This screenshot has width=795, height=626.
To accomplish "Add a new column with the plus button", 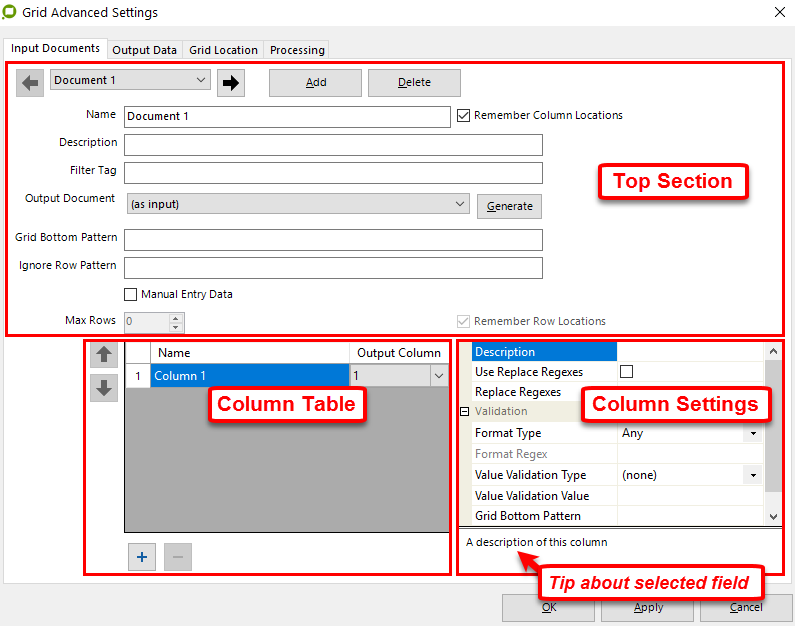I will click(x=142, y=557).
